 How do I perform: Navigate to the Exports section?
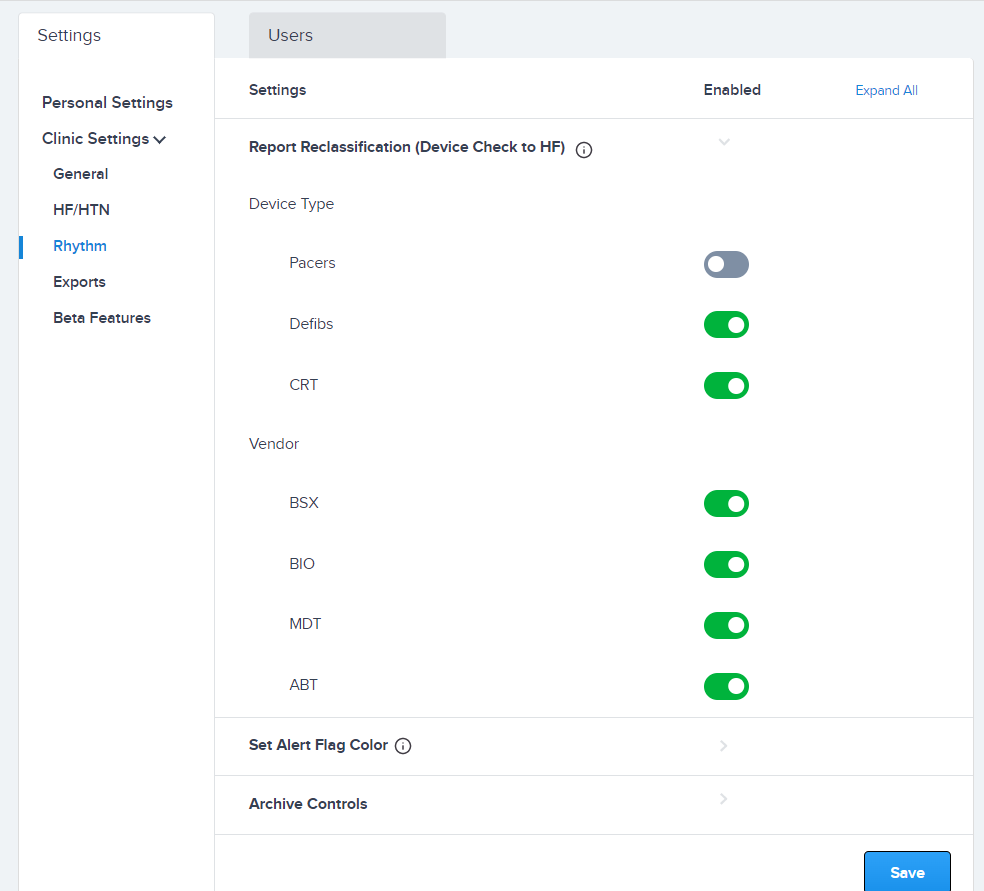tap(79, 281)
